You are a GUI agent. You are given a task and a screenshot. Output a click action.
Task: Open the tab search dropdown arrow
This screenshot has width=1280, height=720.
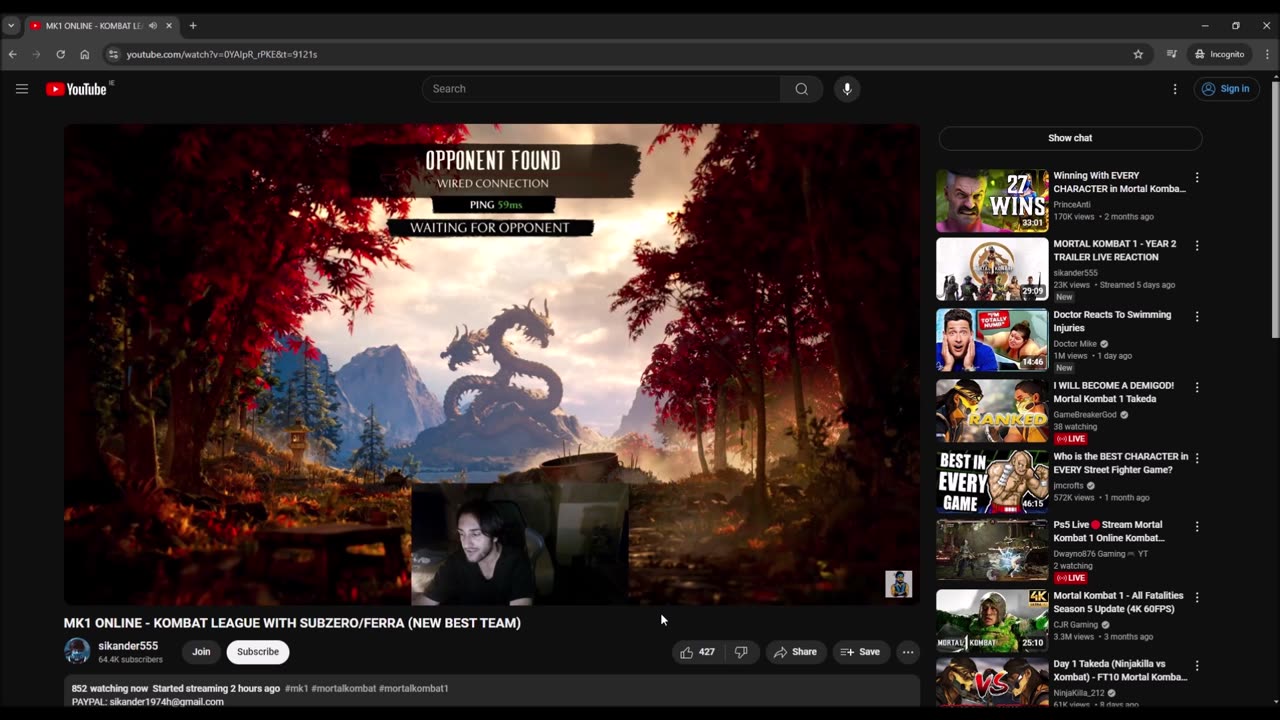[11, 26]
